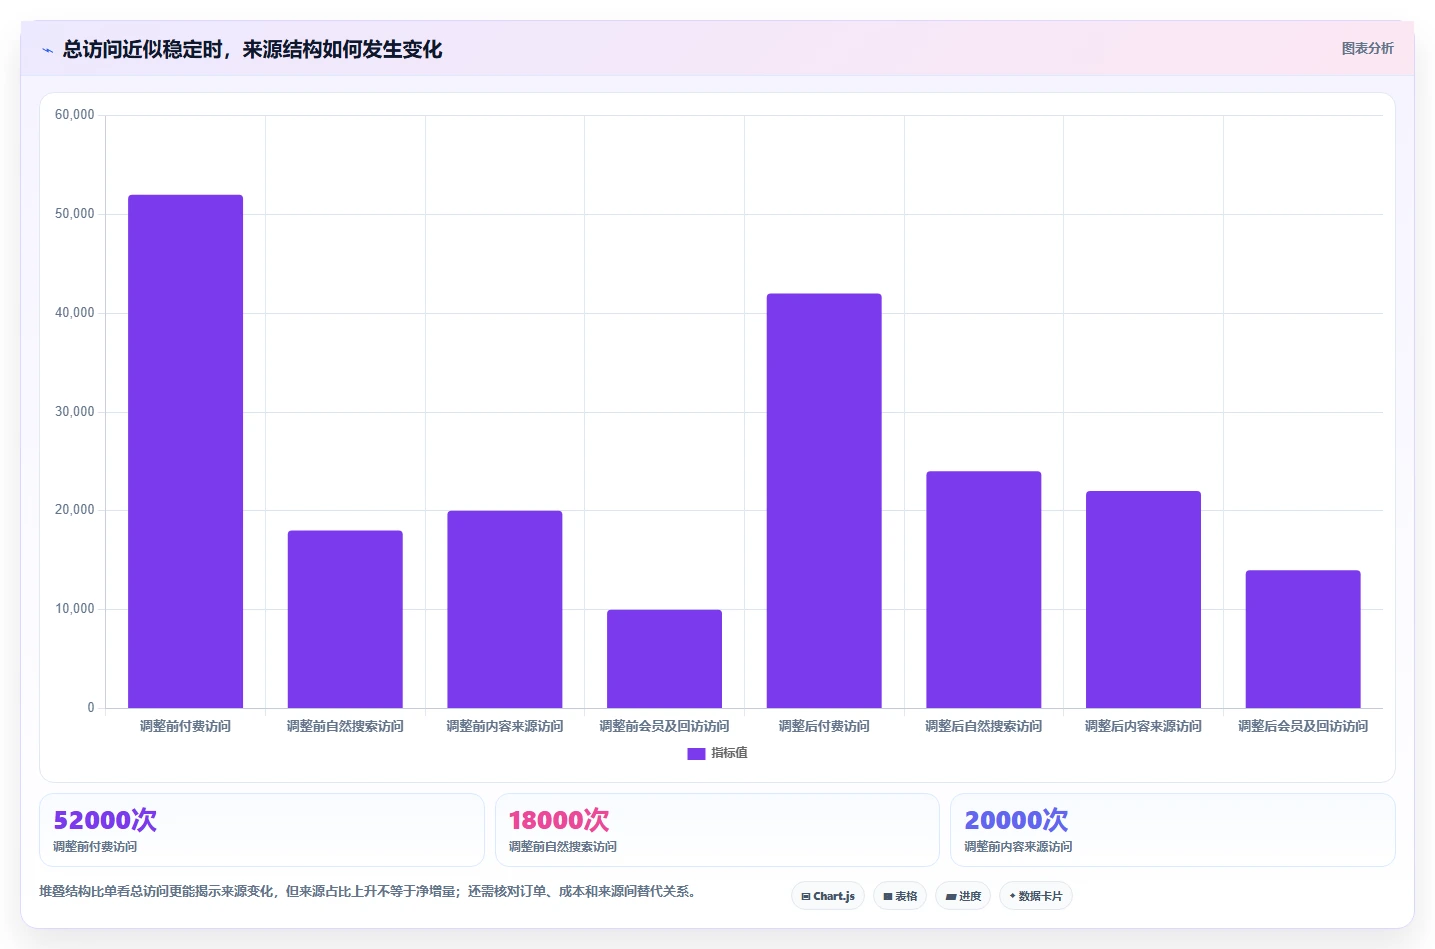Click the x-axis label 调整后会员及回访访问

1303,726
